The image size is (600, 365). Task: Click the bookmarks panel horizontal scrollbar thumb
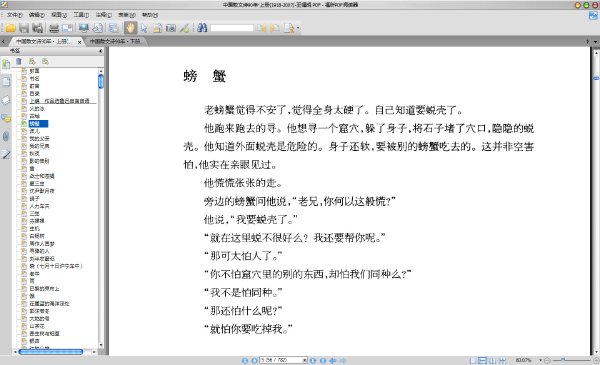point(51,352)
